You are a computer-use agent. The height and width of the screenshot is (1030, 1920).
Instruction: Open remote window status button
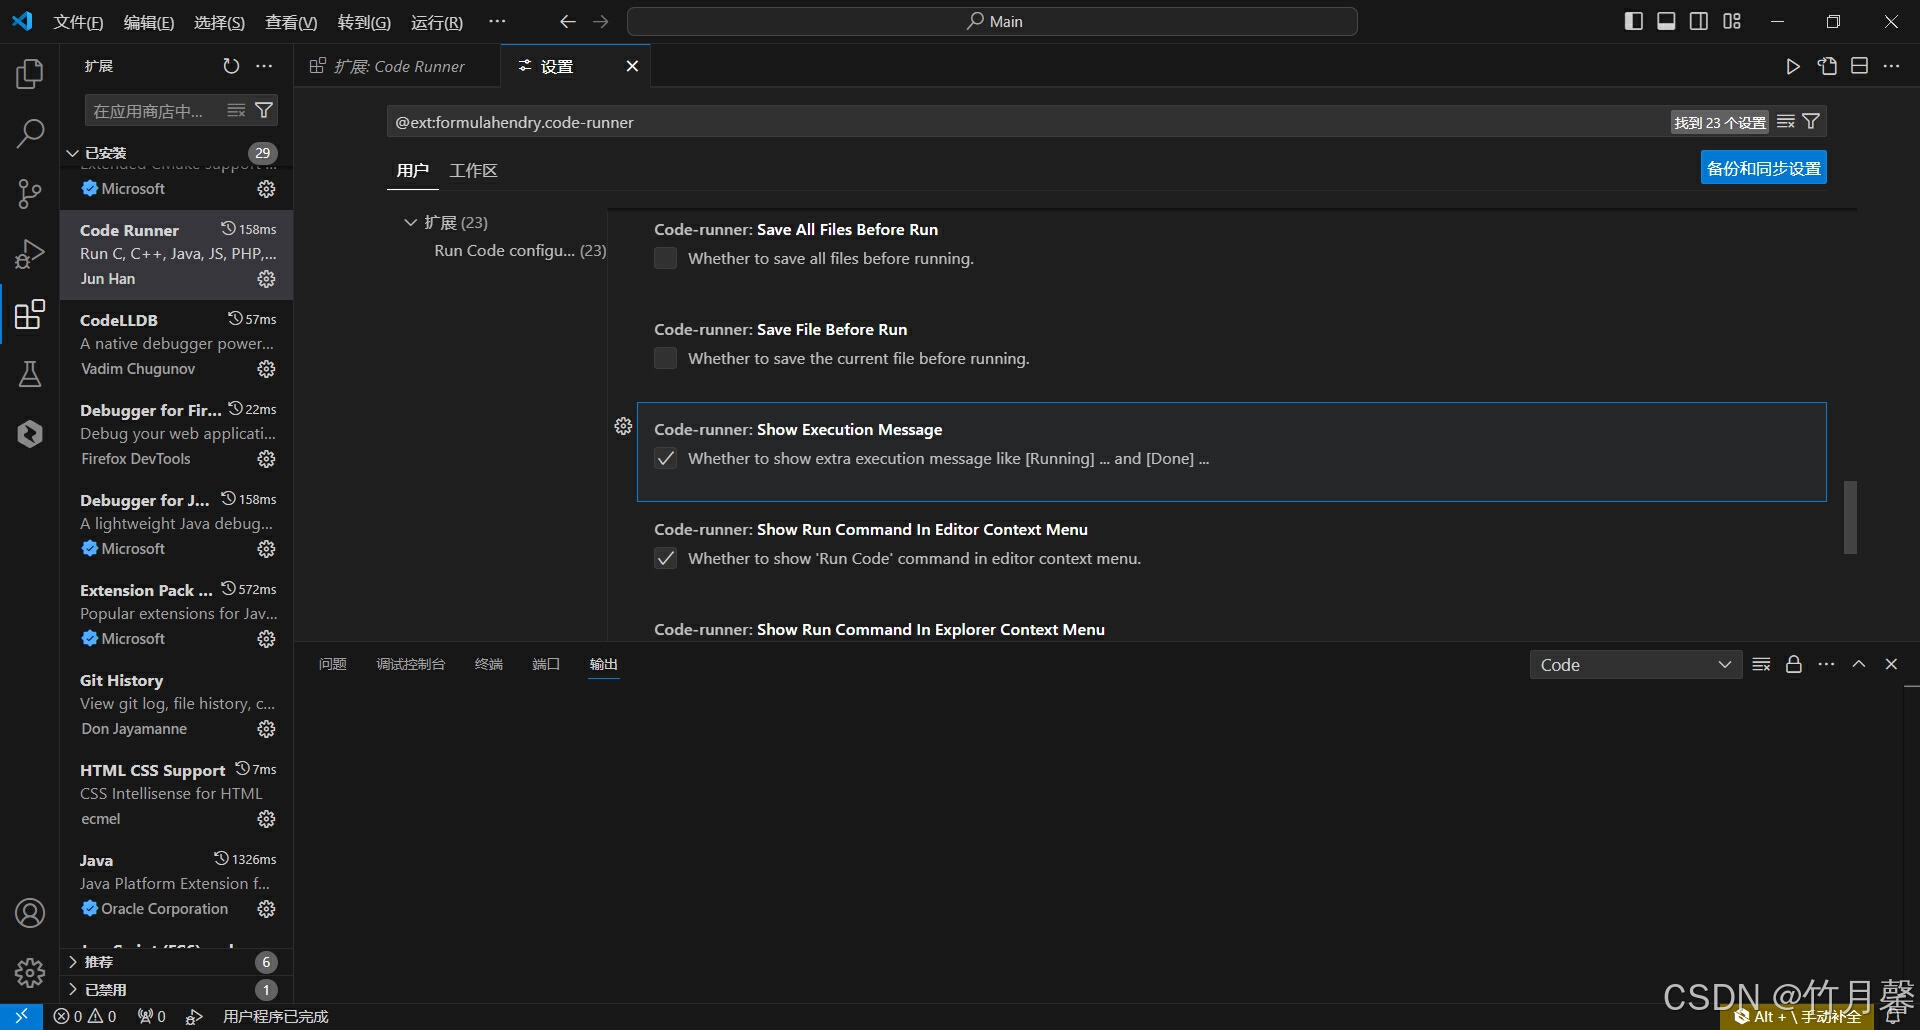[21, 1017]
